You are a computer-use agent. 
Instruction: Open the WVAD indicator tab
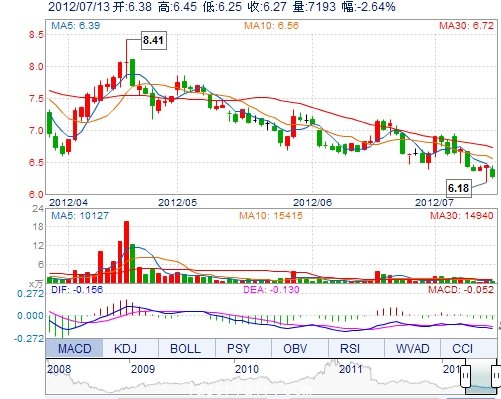pyautogui.click(x=412, y=348)
